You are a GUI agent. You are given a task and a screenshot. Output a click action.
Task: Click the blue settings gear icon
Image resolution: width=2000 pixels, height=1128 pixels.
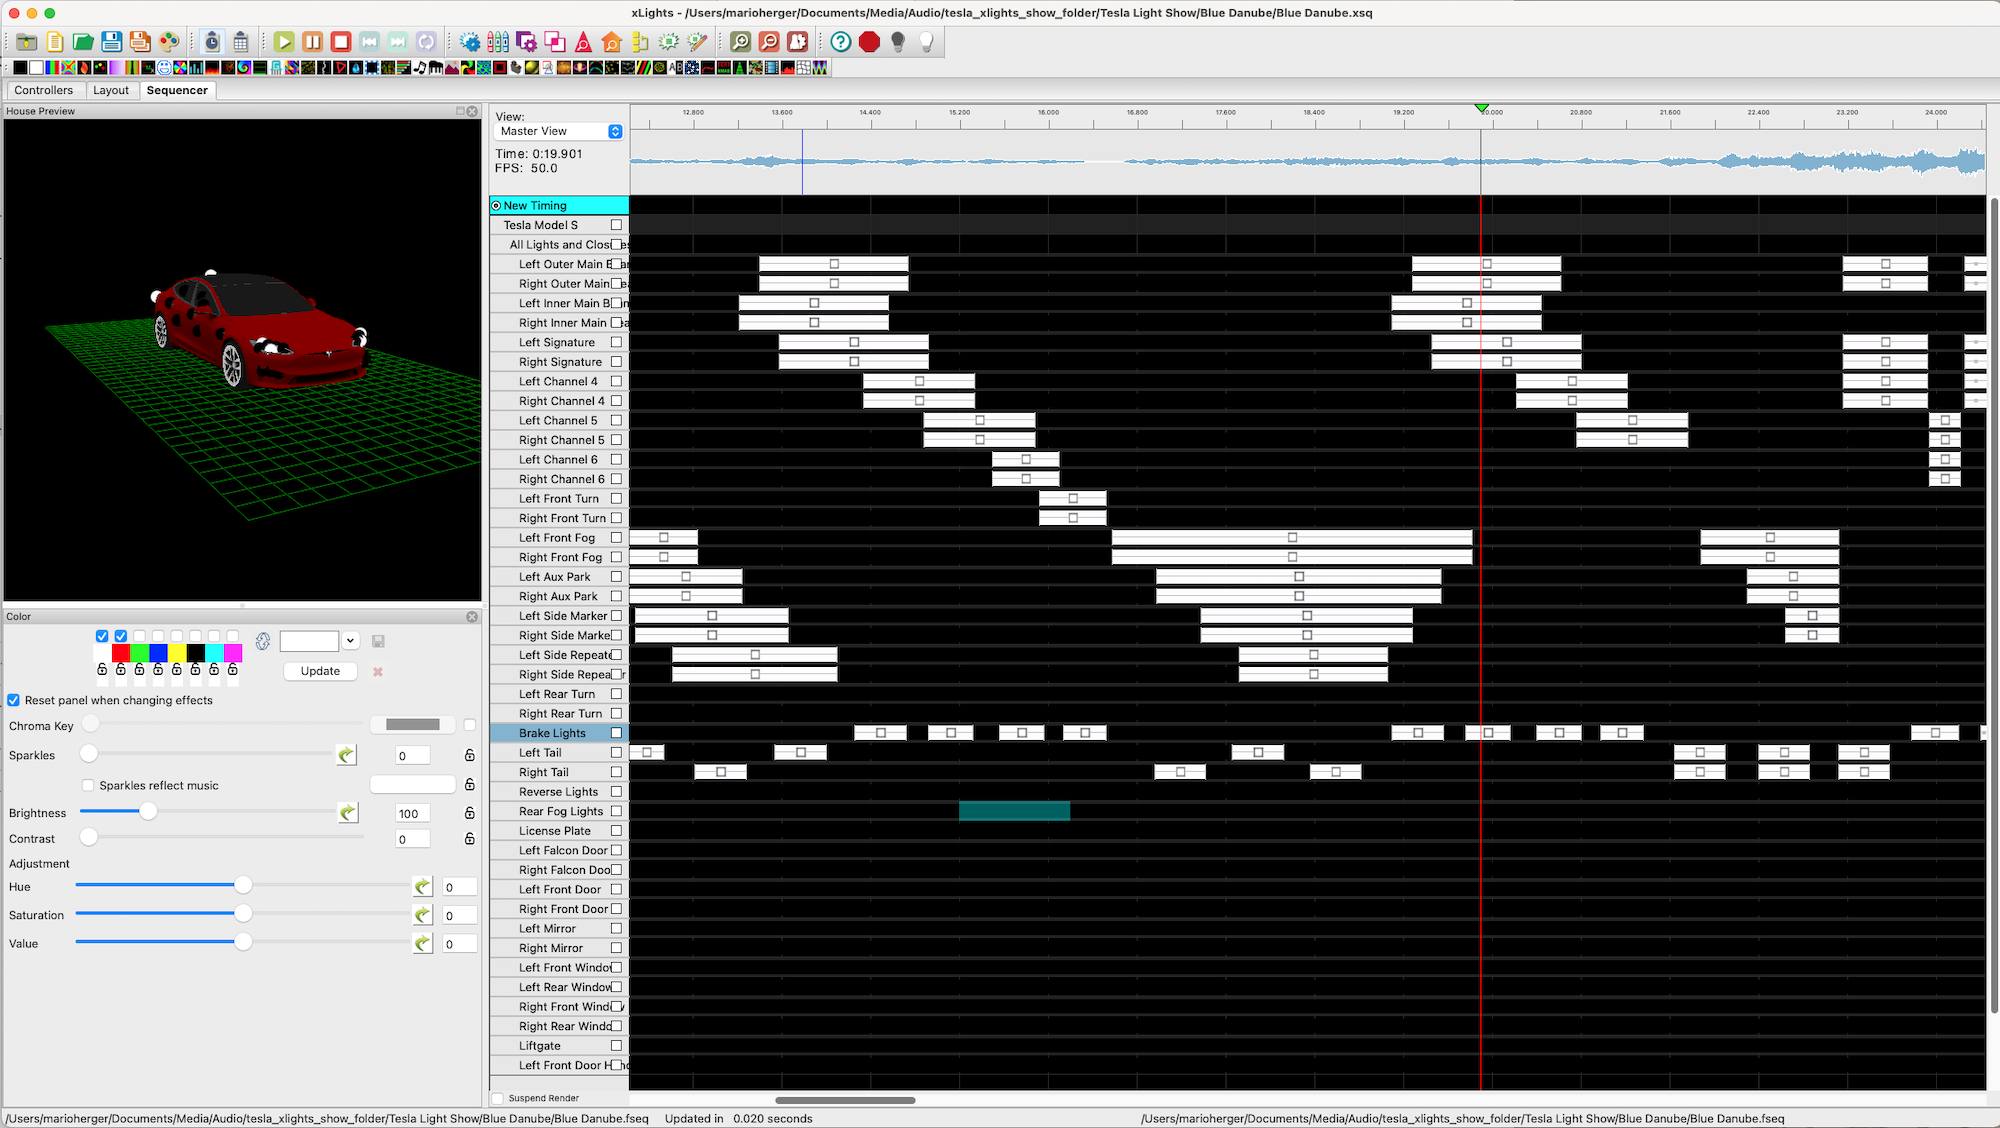pyautogui.click(x=470, y=42)
